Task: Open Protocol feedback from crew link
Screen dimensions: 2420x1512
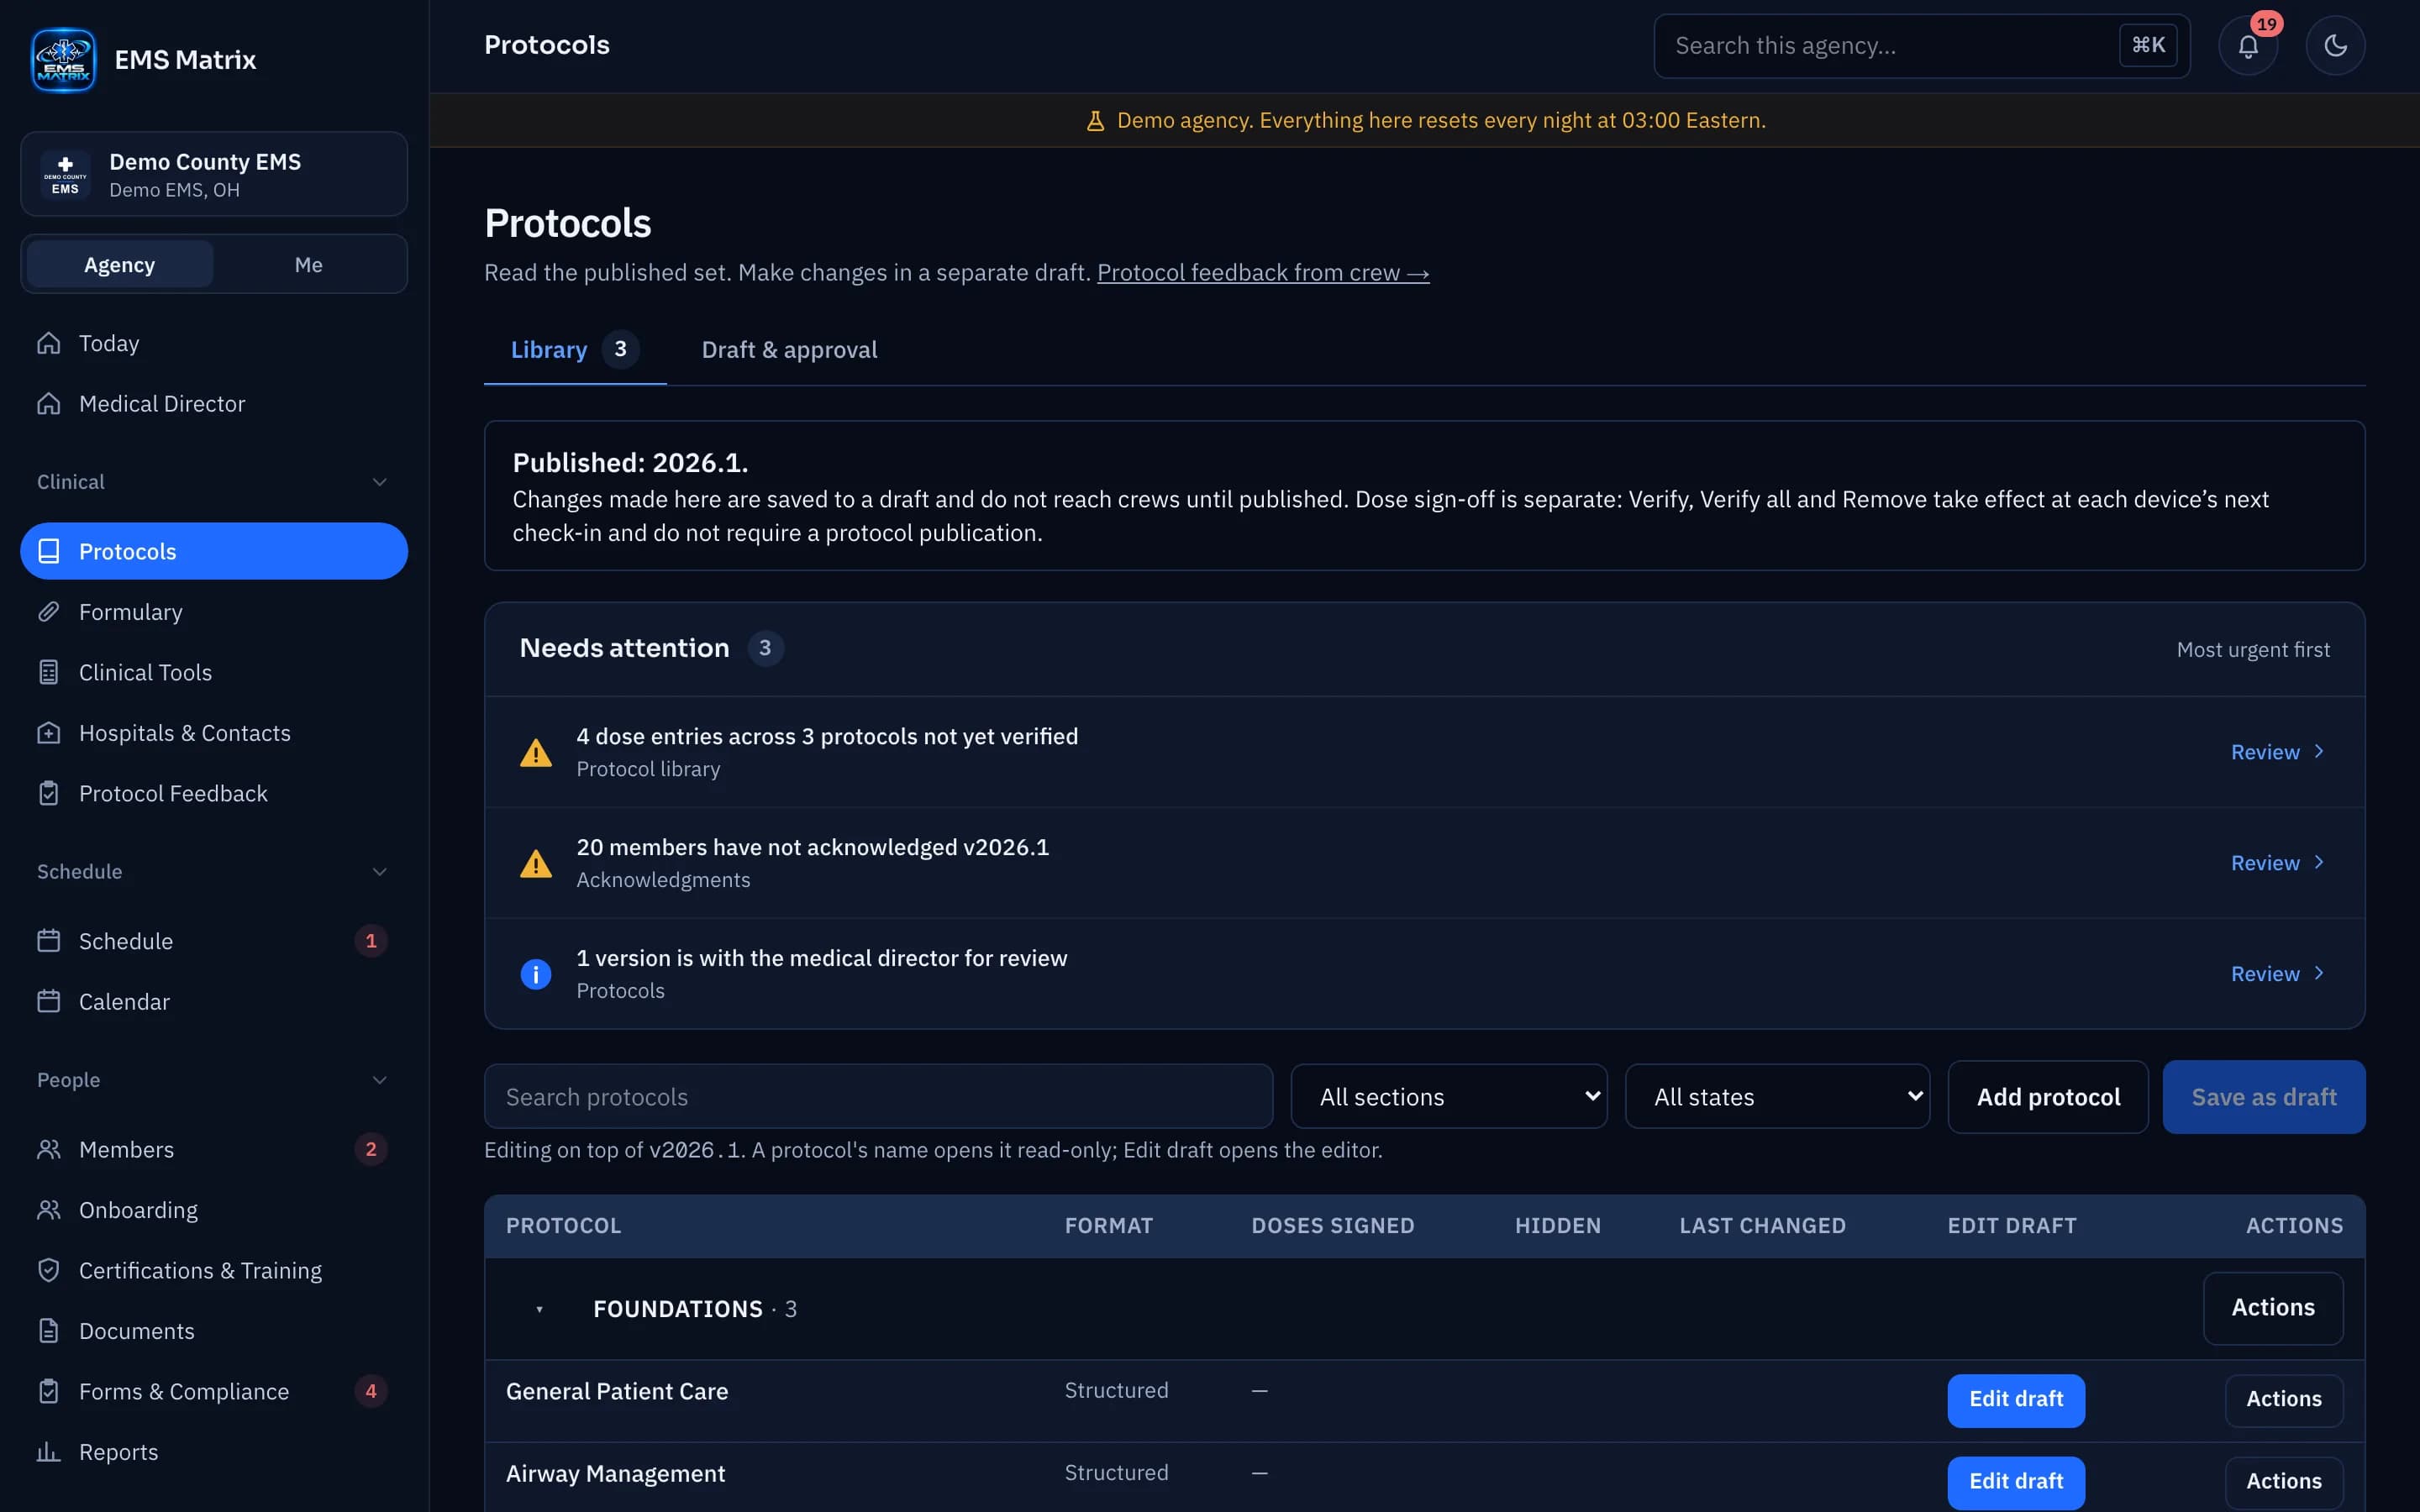Action: 1263,273
